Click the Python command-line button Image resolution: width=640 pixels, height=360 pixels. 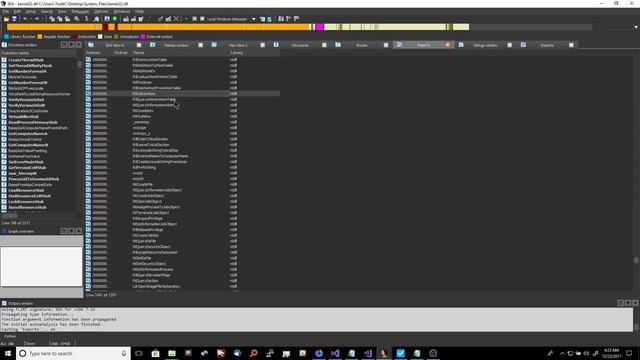tap(10, 336)
